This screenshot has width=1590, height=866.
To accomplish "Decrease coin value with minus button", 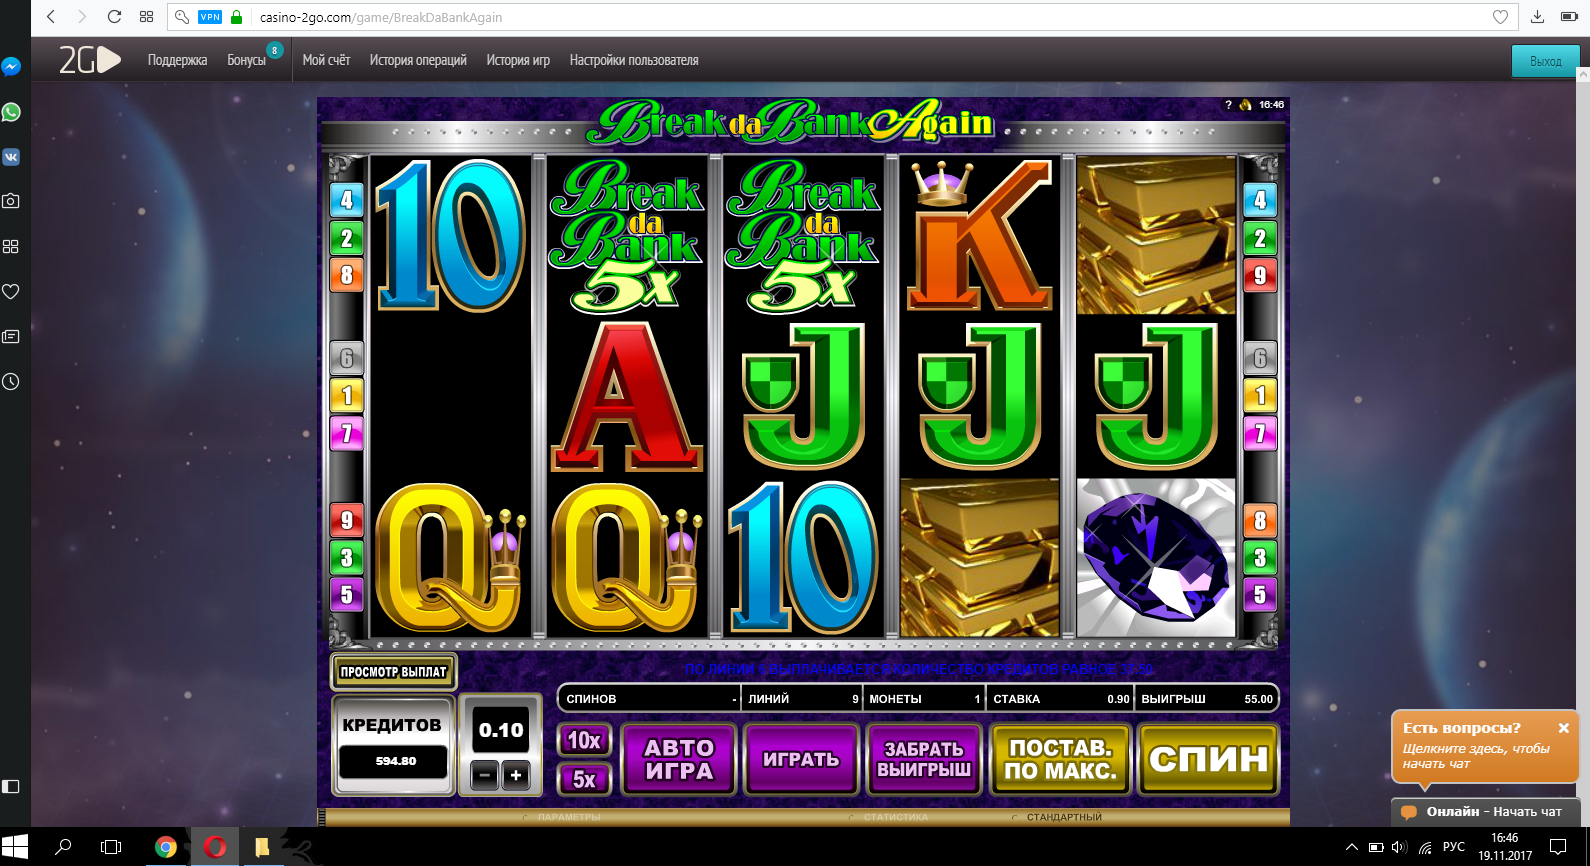I will tap(484, 775).
